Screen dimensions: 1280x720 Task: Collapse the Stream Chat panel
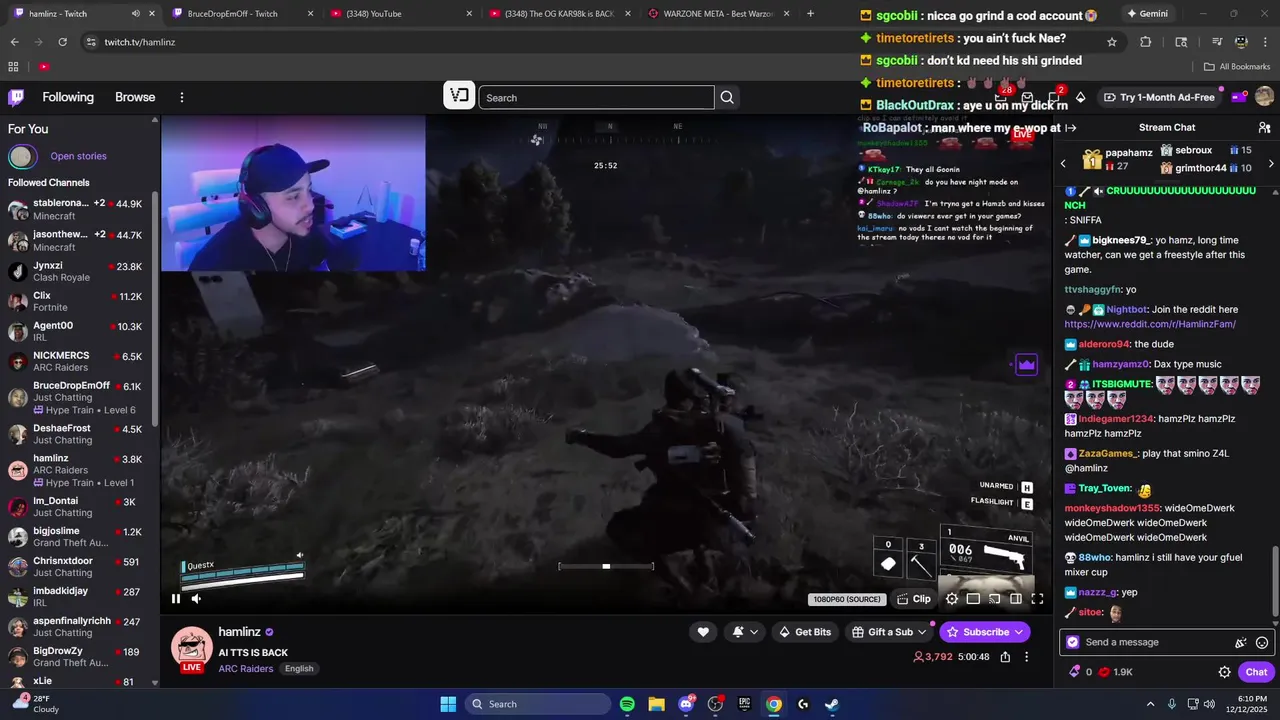click(x=1070, y=127)
